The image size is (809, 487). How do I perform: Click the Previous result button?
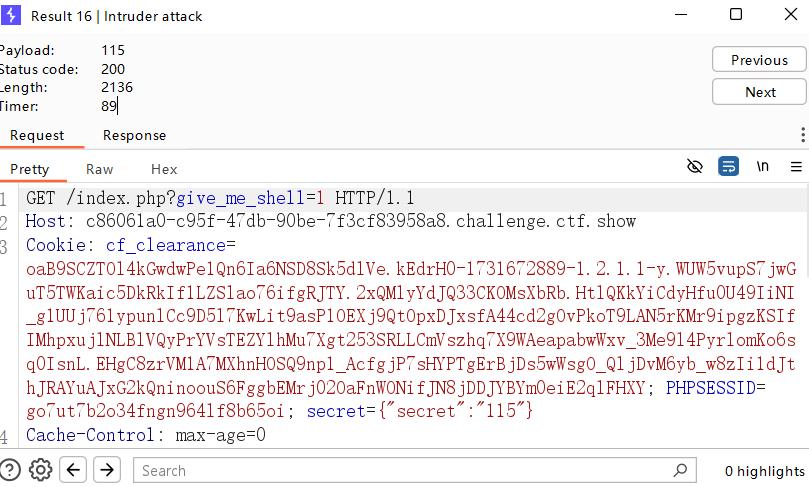click(759, 60)
